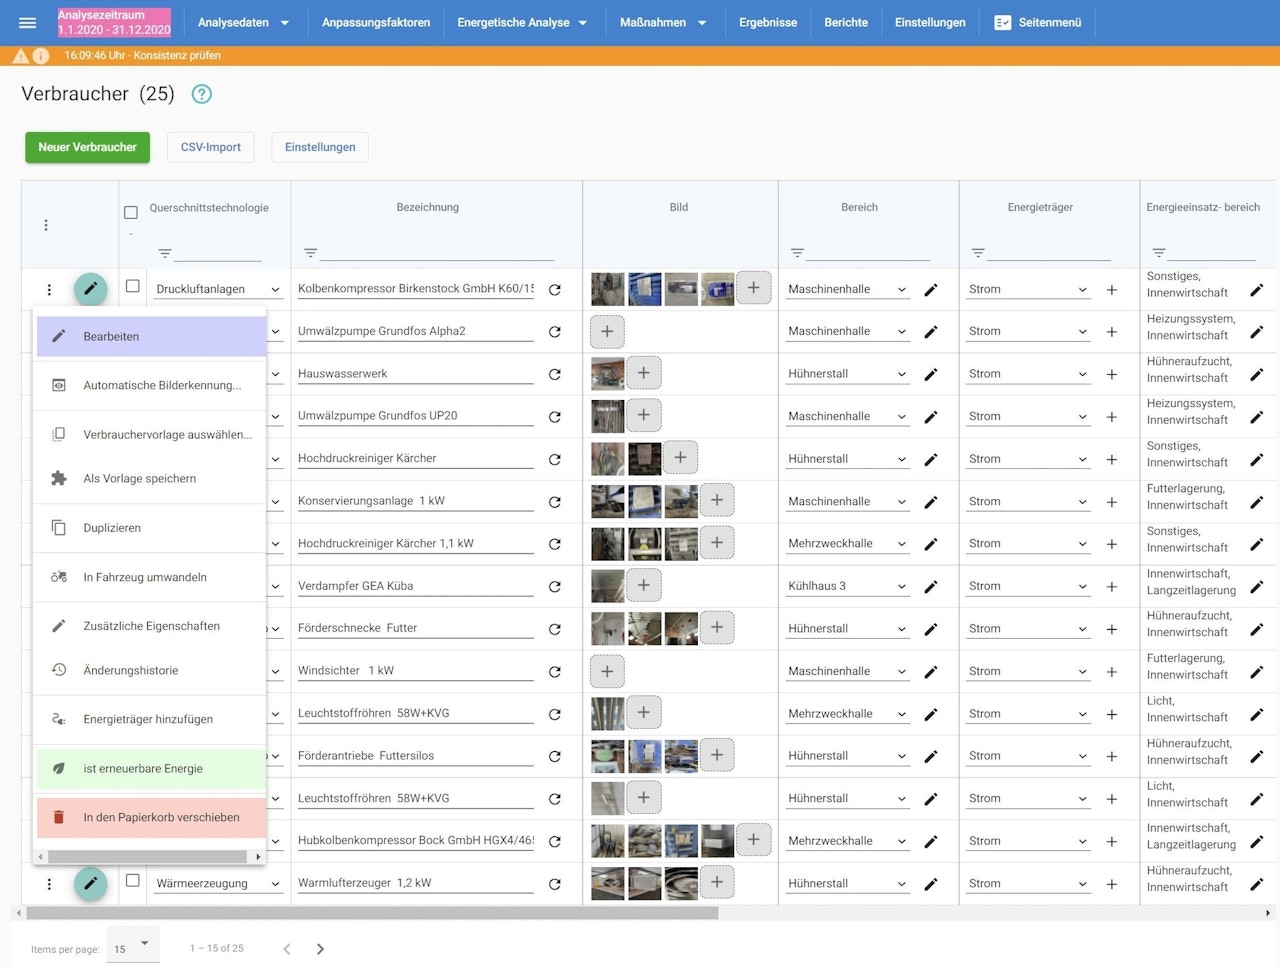
Task: Click refresh icon next to Hauswasserwerk
Action: (x=555, y=374)
